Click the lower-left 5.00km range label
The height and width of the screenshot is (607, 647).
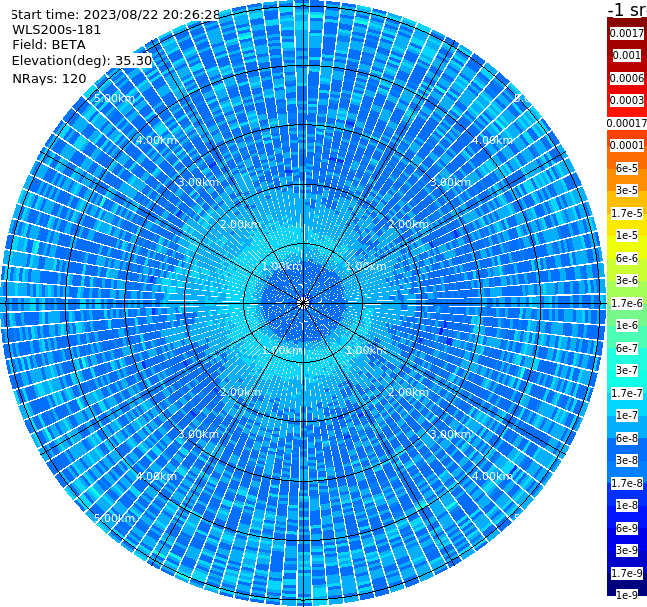(114, 518)
